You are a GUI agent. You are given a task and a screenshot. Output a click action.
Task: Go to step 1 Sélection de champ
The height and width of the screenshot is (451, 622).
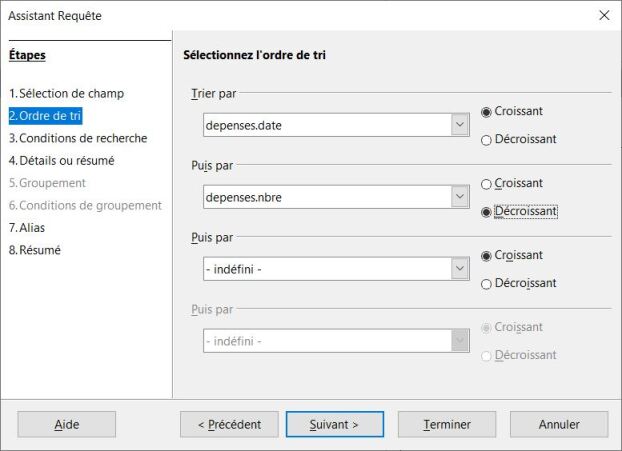[66, 94]
